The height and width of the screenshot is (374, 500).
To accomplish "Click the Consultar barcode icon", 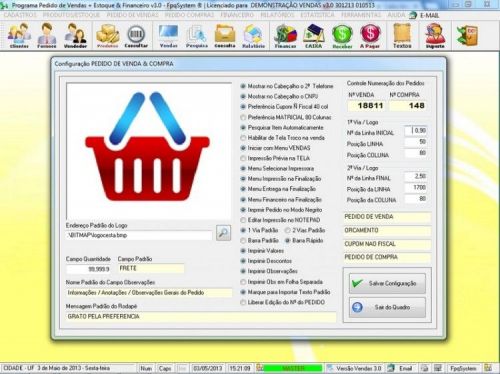I will pyautogui.click(x=136, y=35).
